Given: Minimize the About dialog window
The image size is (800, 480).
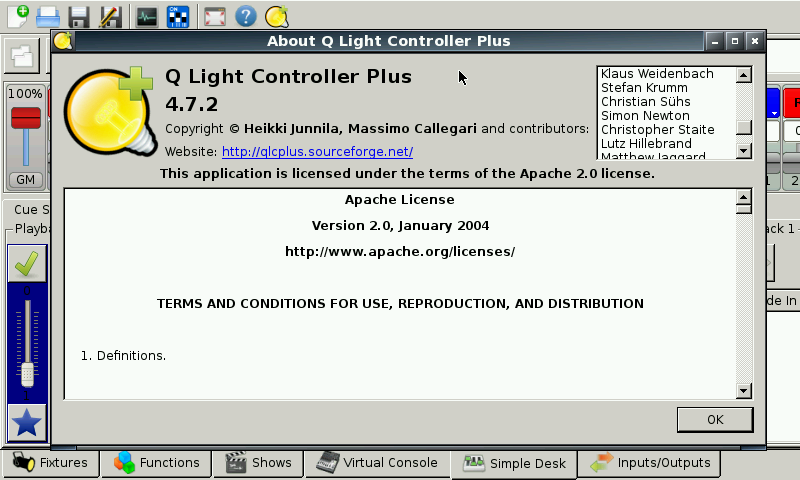Looking at the screenshot, I should click(715, 41).
